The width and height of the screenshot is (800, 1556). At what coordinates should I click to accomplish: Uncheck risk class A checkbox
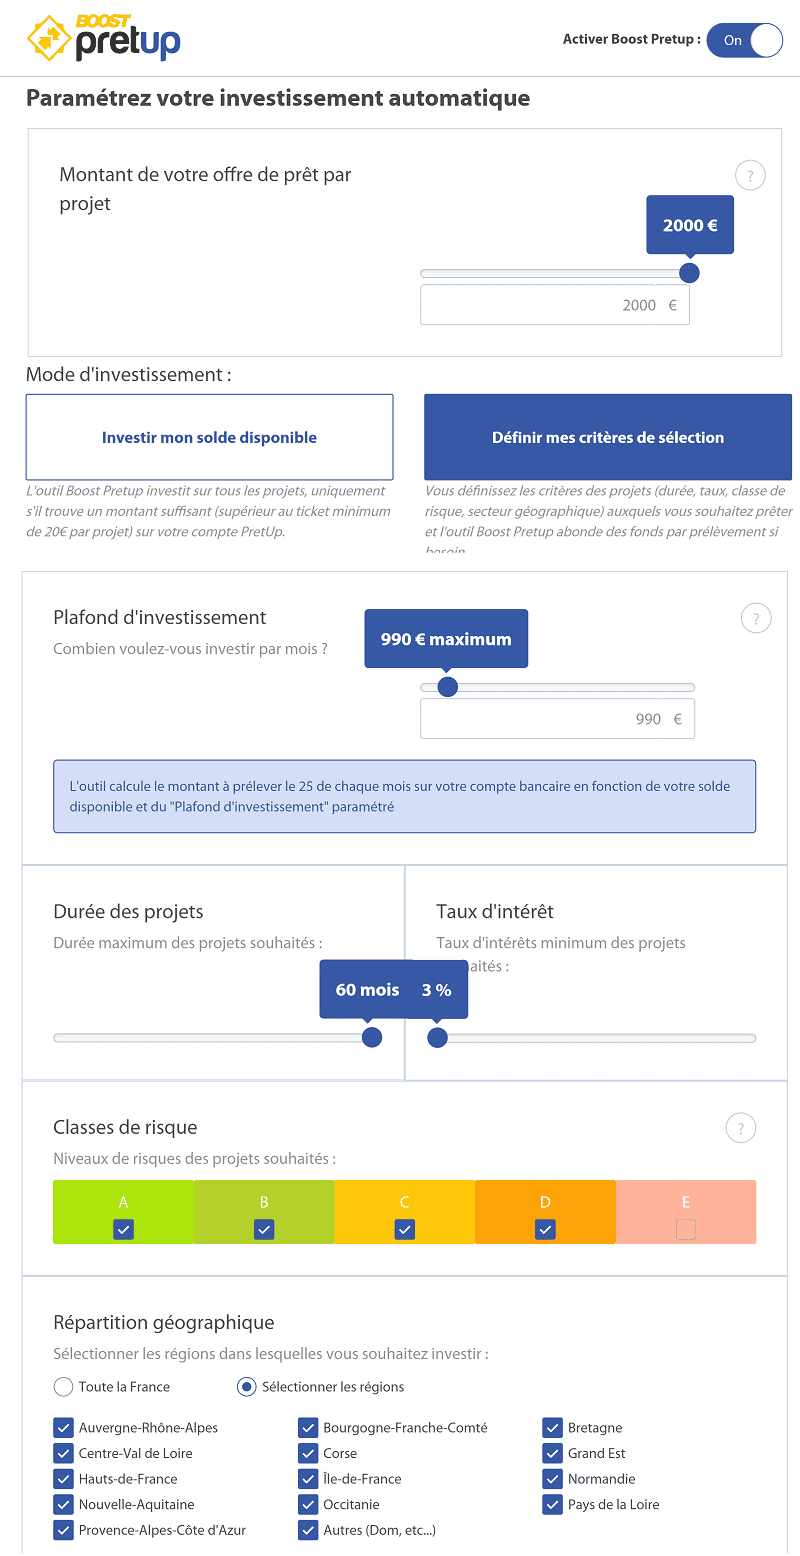coord(123,1229)
